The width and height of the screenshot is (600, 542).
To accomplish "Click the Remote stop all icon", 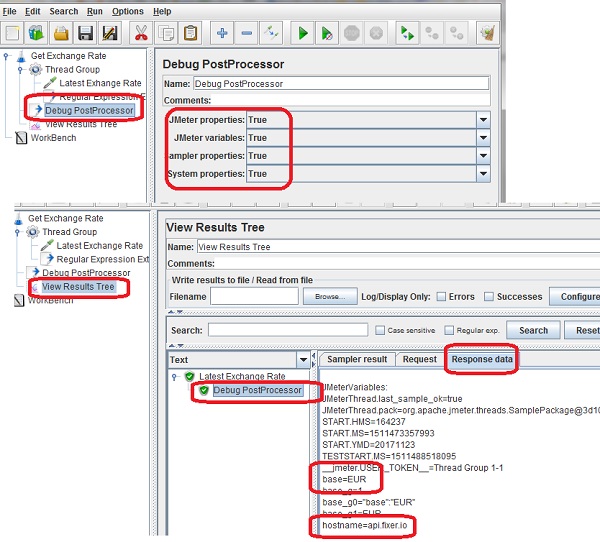I will (432, 33).
